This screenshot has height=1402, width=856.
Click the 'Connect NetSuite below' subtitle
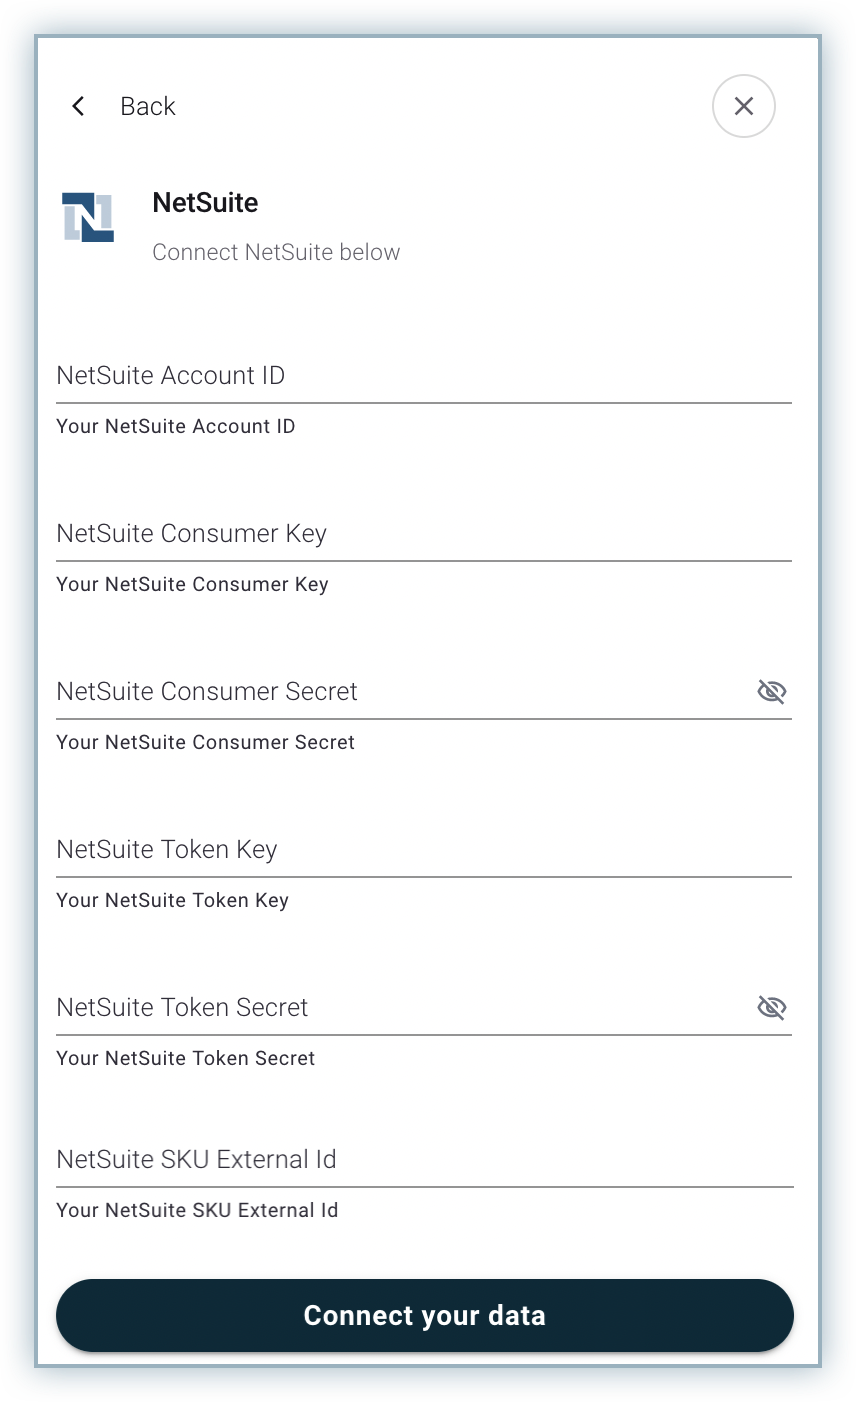pyautogui.click(x=276, y=252)
